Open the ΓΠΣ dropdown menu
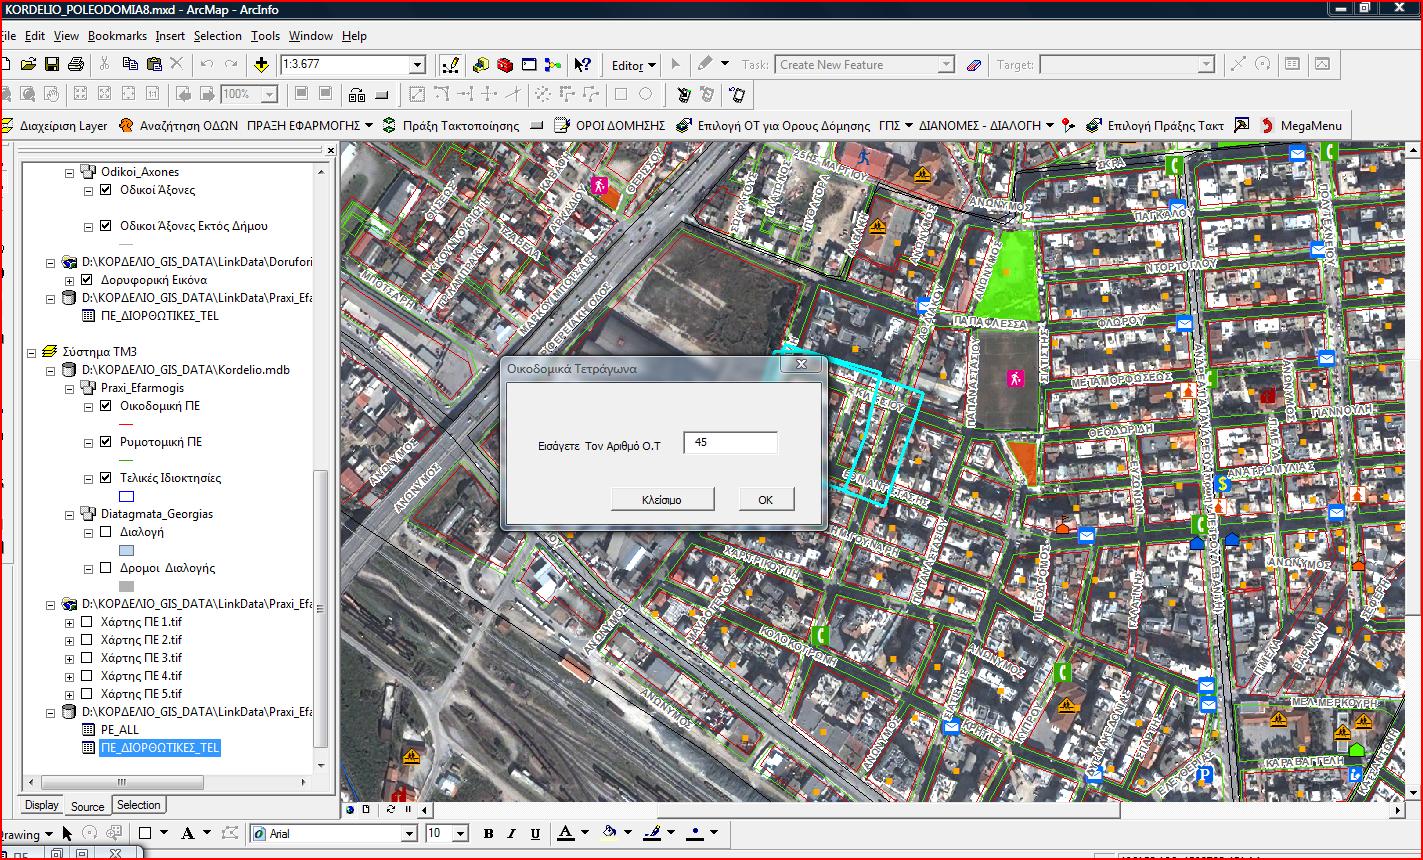Viewport: 1423px width, 860px height. click(896, 125)
